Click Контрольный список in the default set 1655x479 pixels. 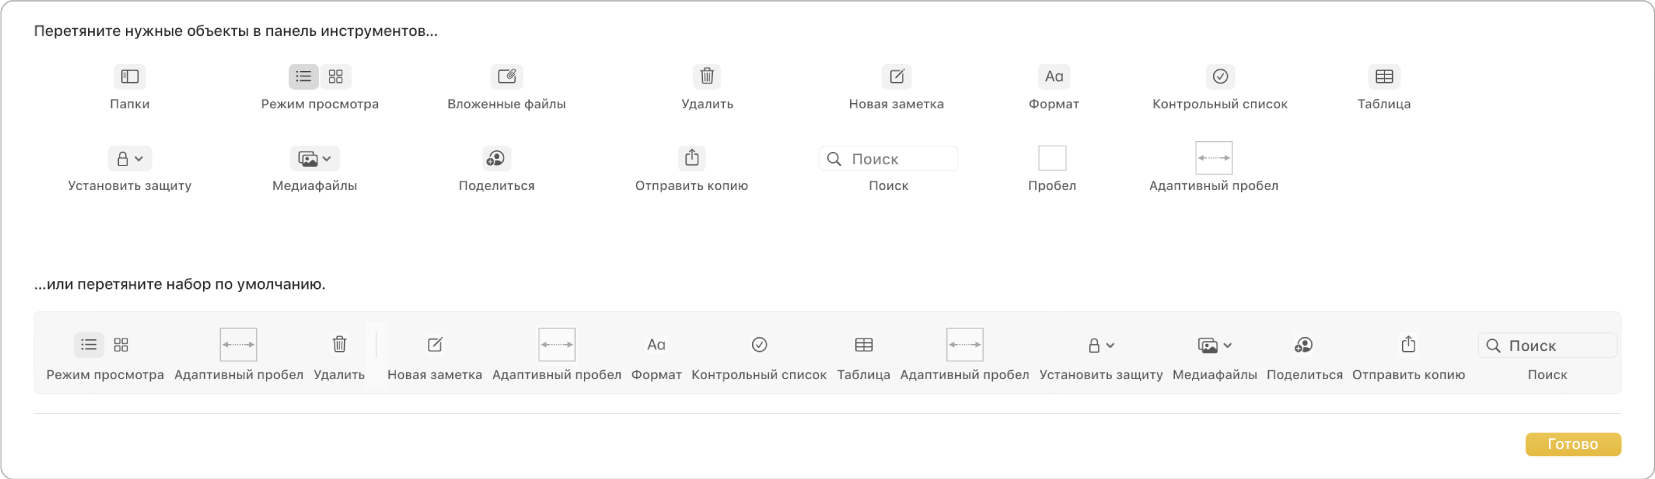759,345
